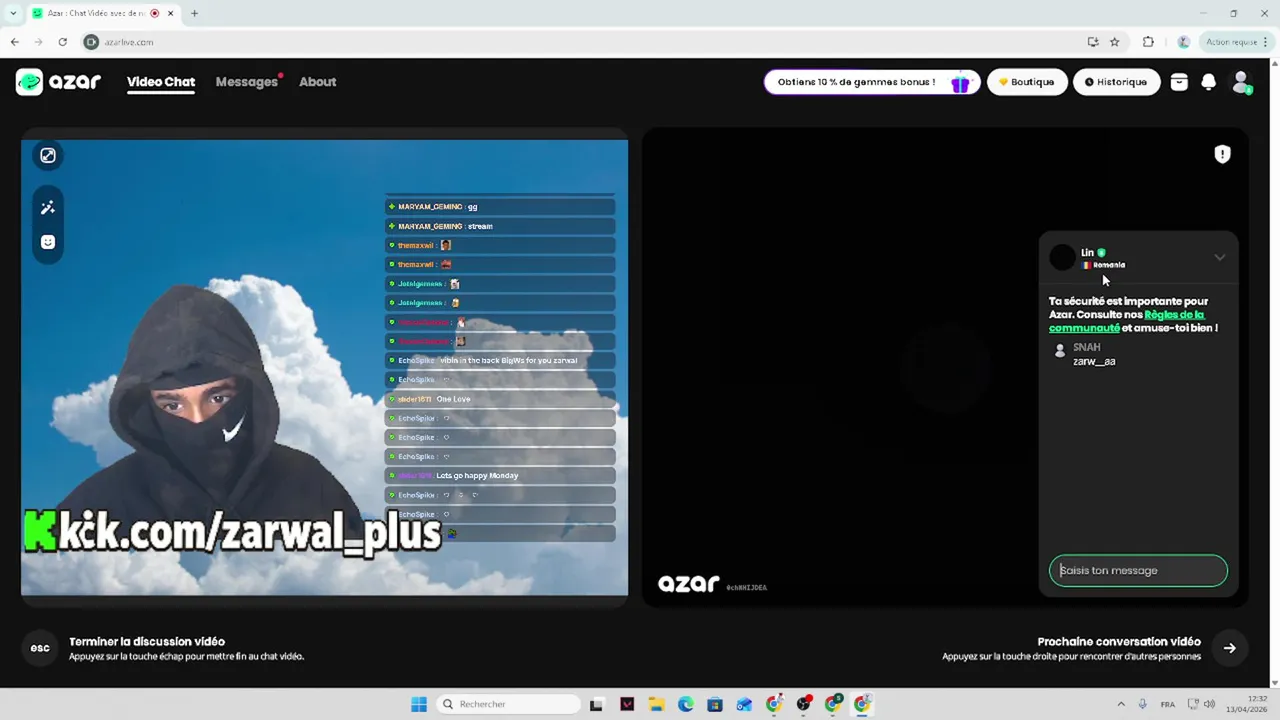Show hidden system tray icons

pyautogui.click(x=1120, y=704)
